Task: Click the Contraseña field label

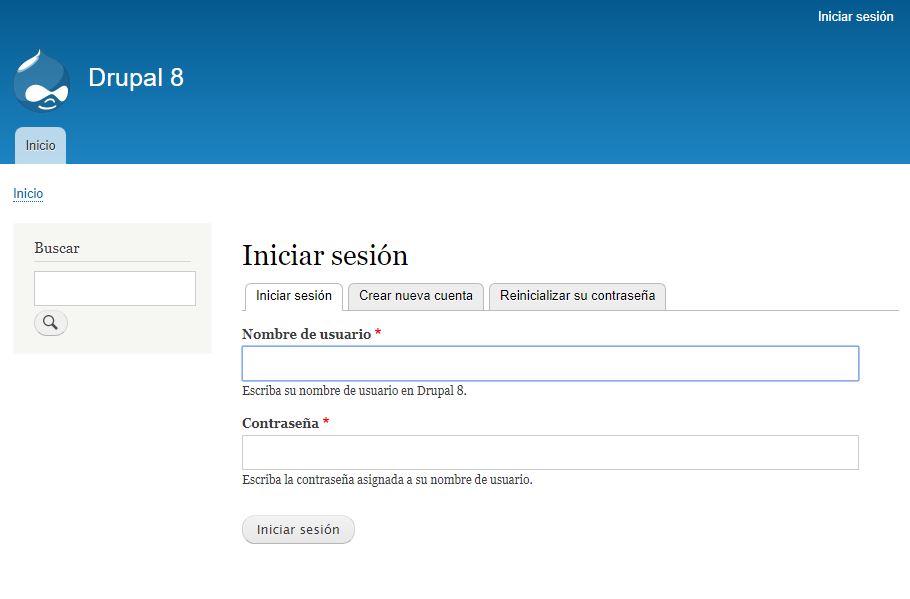Action: 280,423
